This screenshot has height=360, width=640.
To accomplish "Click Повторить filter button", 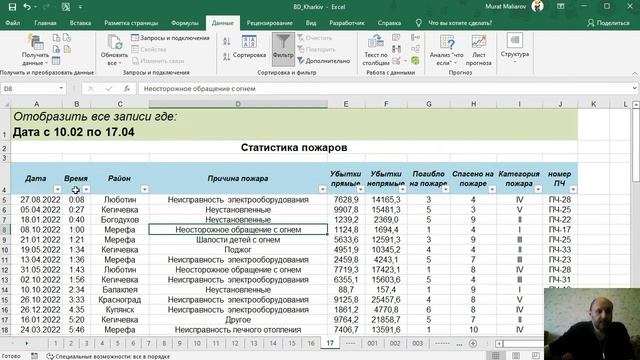I will point(316,49).
